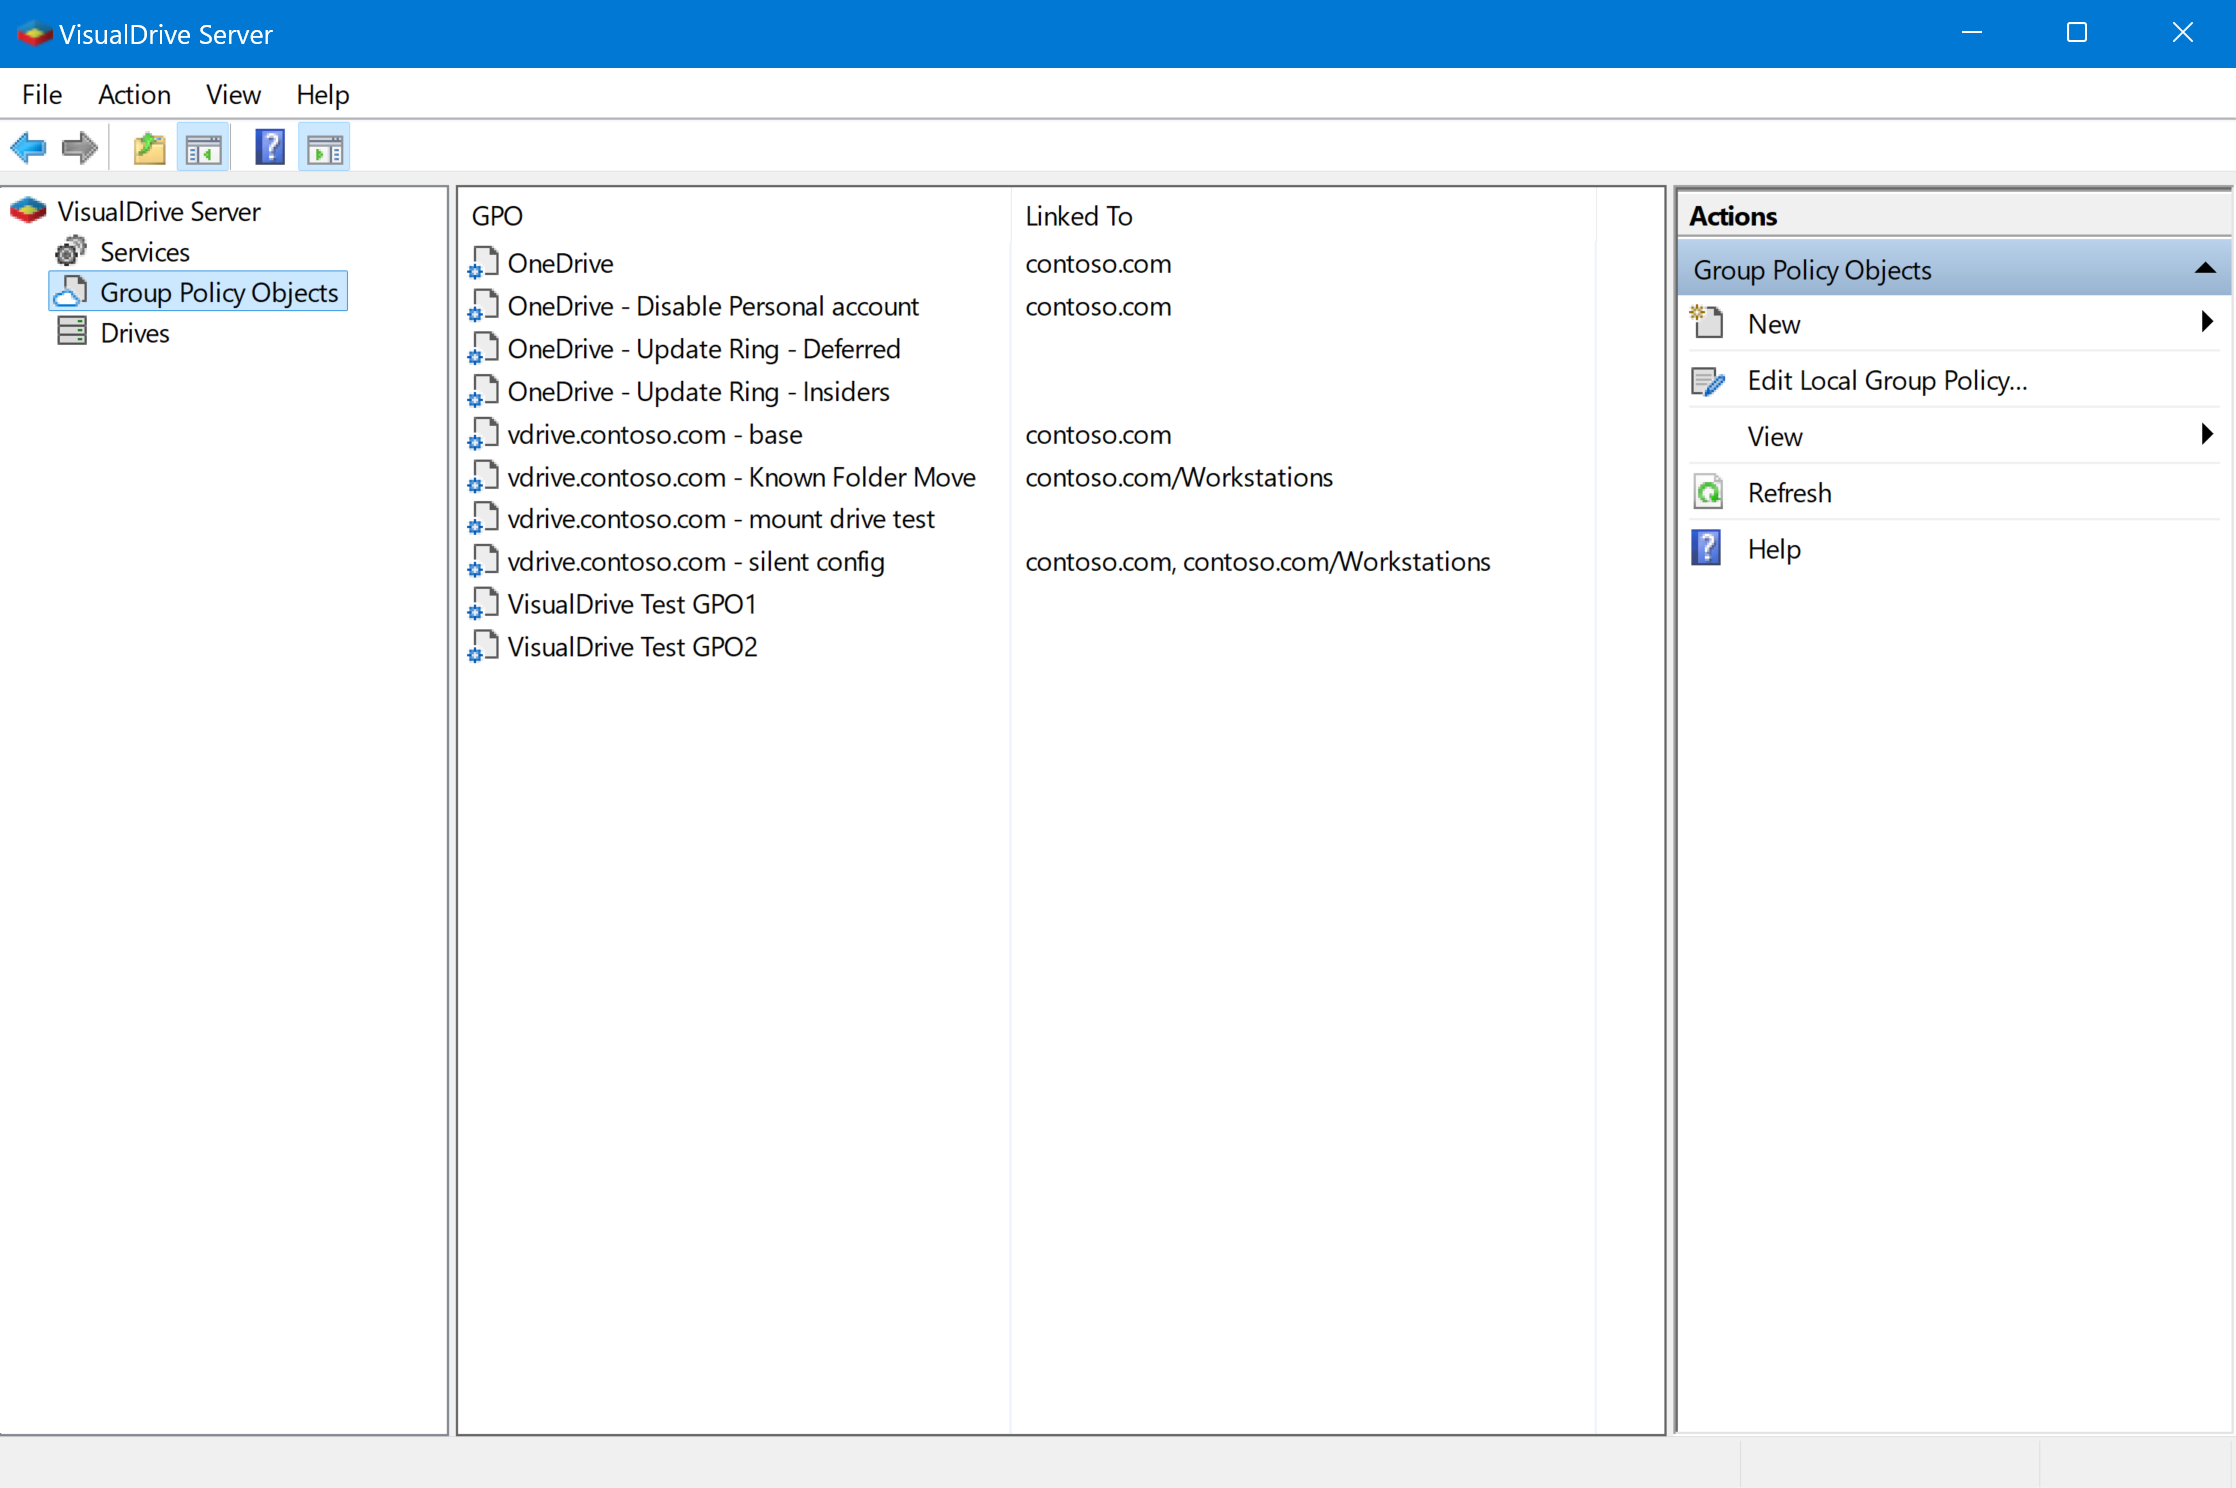The height and width of the screenshot is (1488, 2236).
Task: Click the Forward arrow toolbar icon
Action: pyautogui.click(x=80, y=149)
